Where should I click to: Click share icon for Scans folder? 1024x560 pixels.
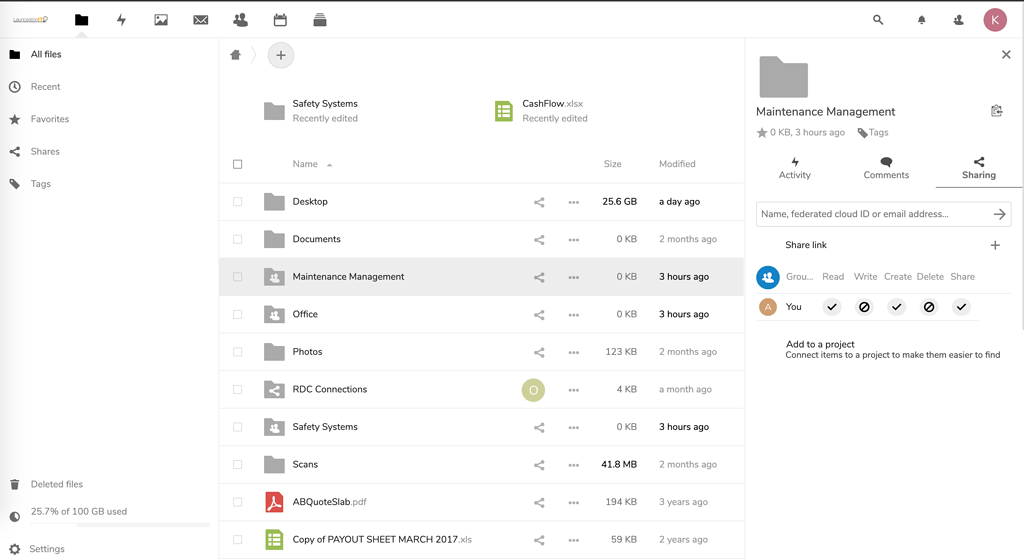(x=539, y=465)
